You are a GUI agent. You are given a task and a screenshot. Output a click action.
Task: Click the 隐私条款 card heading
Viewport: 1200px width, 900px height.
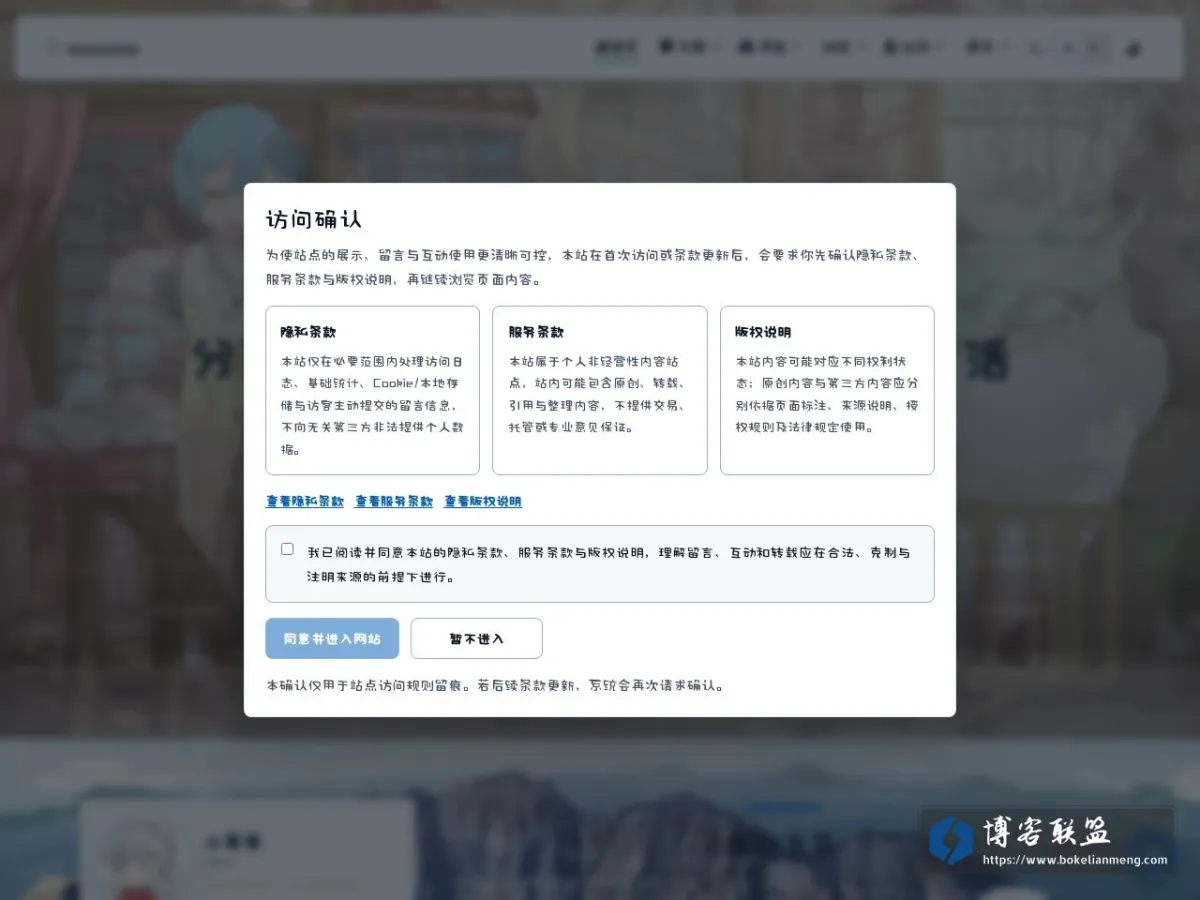coord(309,332)
